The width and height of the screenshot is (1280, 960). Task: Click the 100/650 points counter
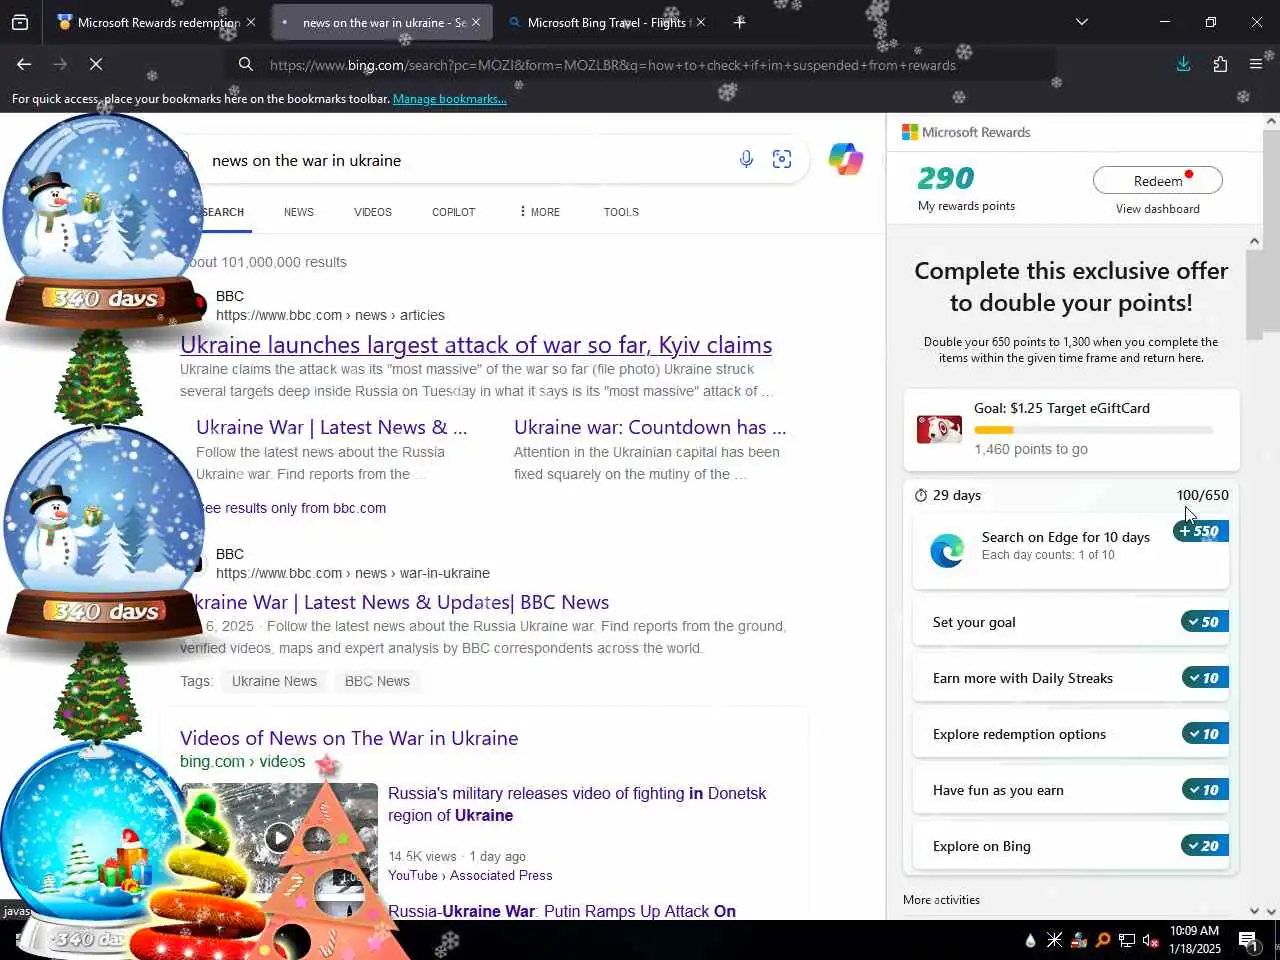click(1202, 495)
